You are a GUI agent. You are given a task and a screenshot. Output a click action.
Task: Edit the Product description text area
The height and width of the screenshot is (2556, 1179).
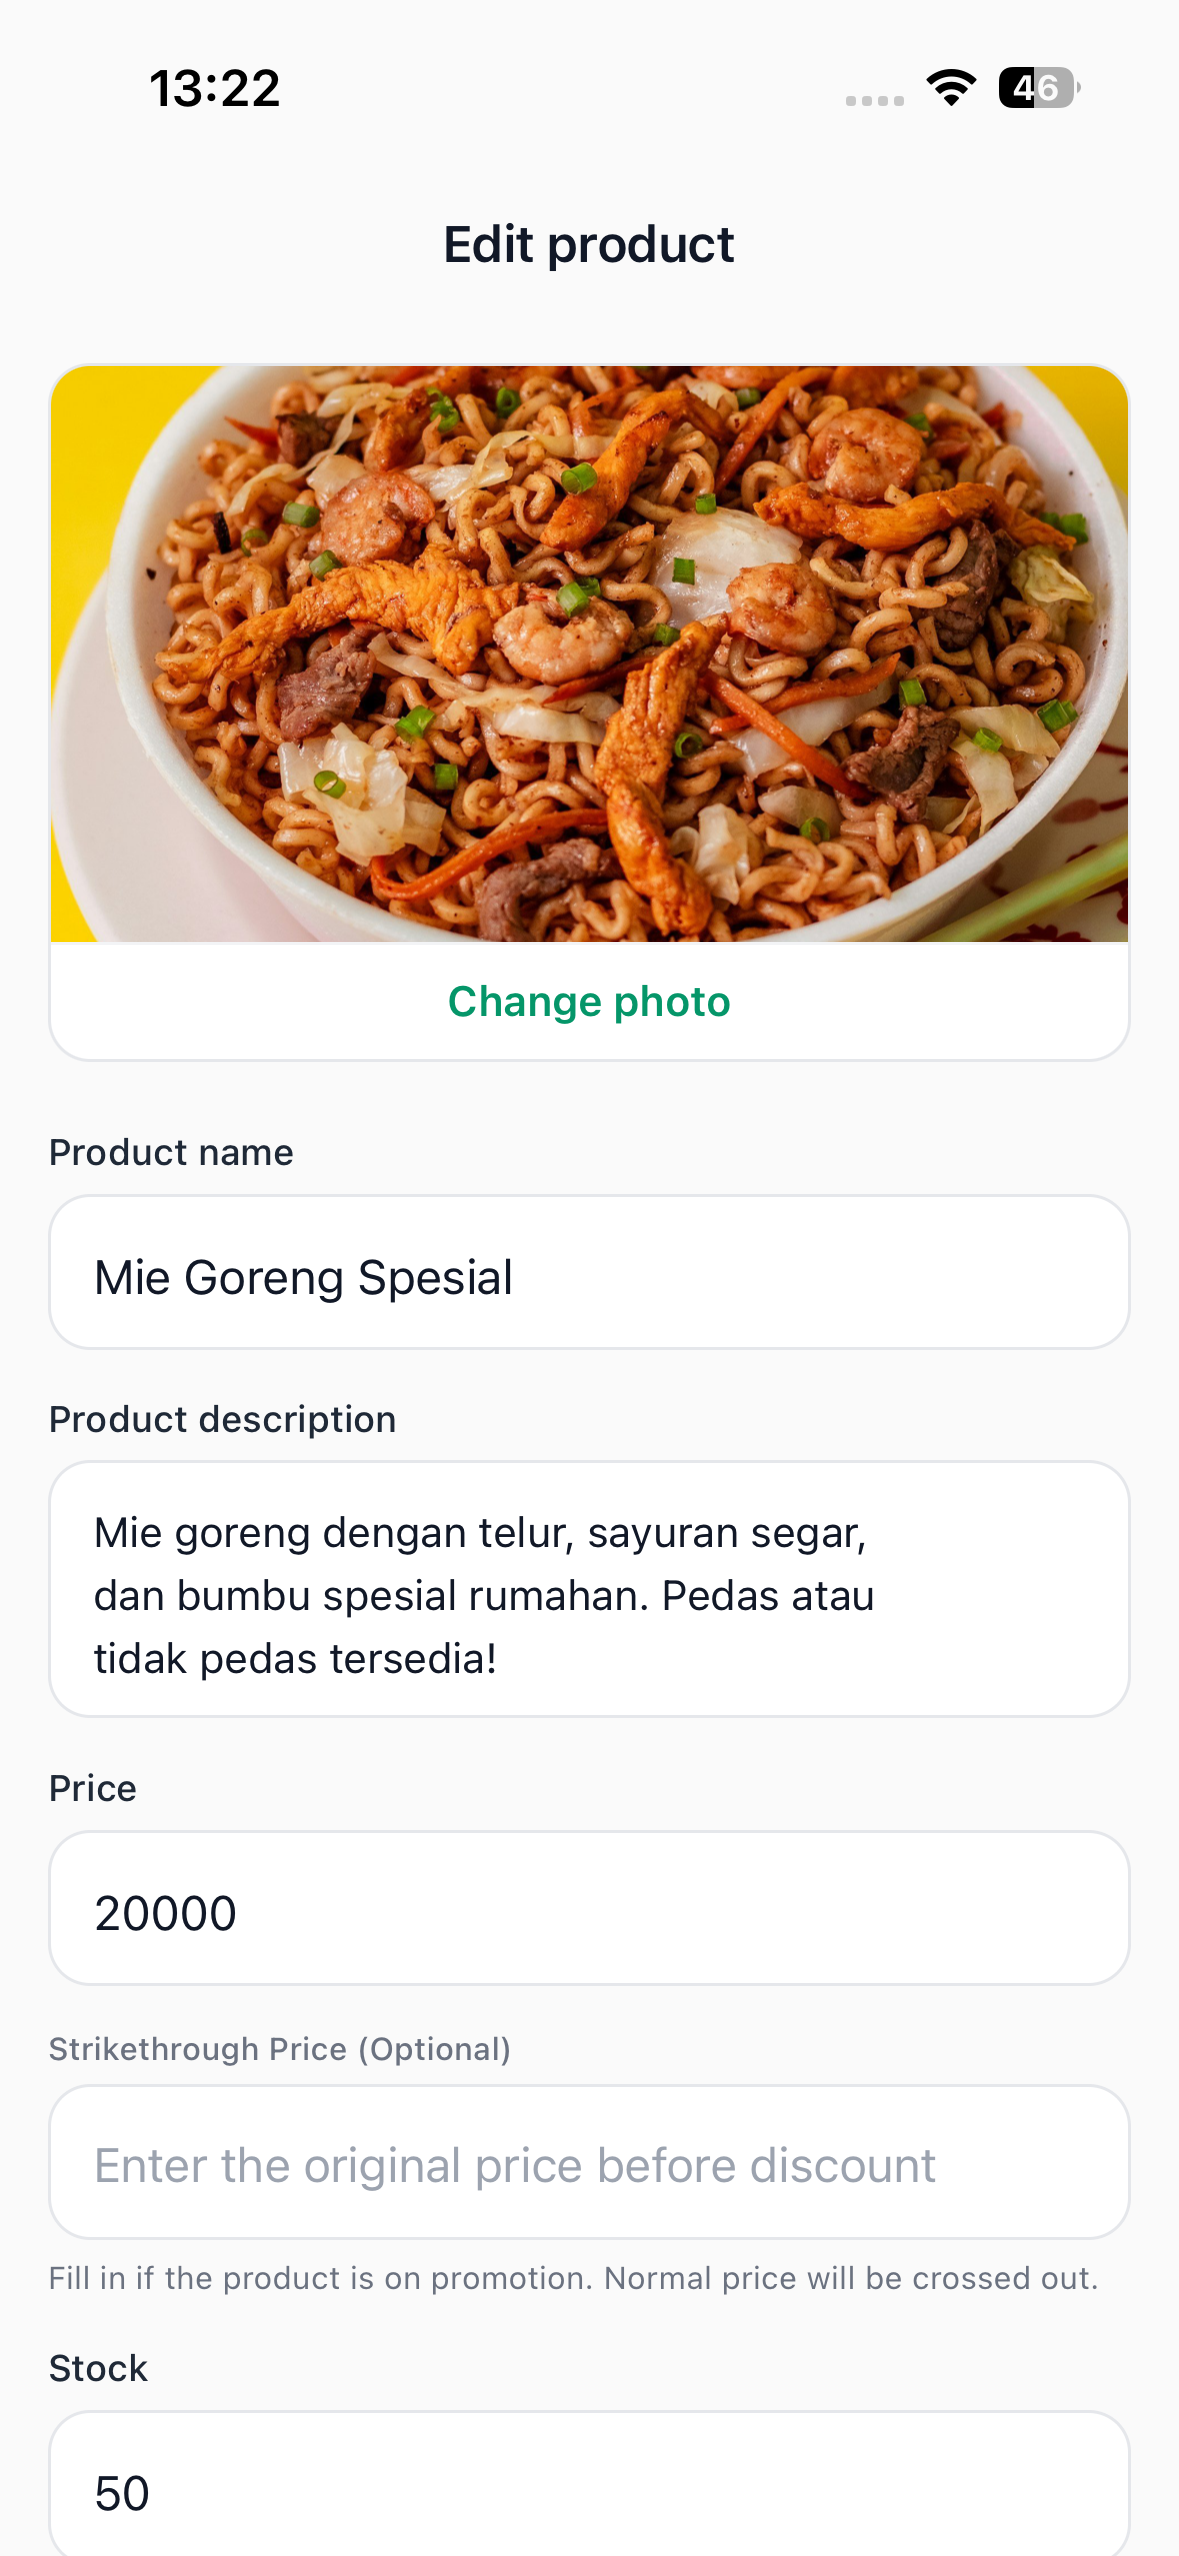(589, 1589)
